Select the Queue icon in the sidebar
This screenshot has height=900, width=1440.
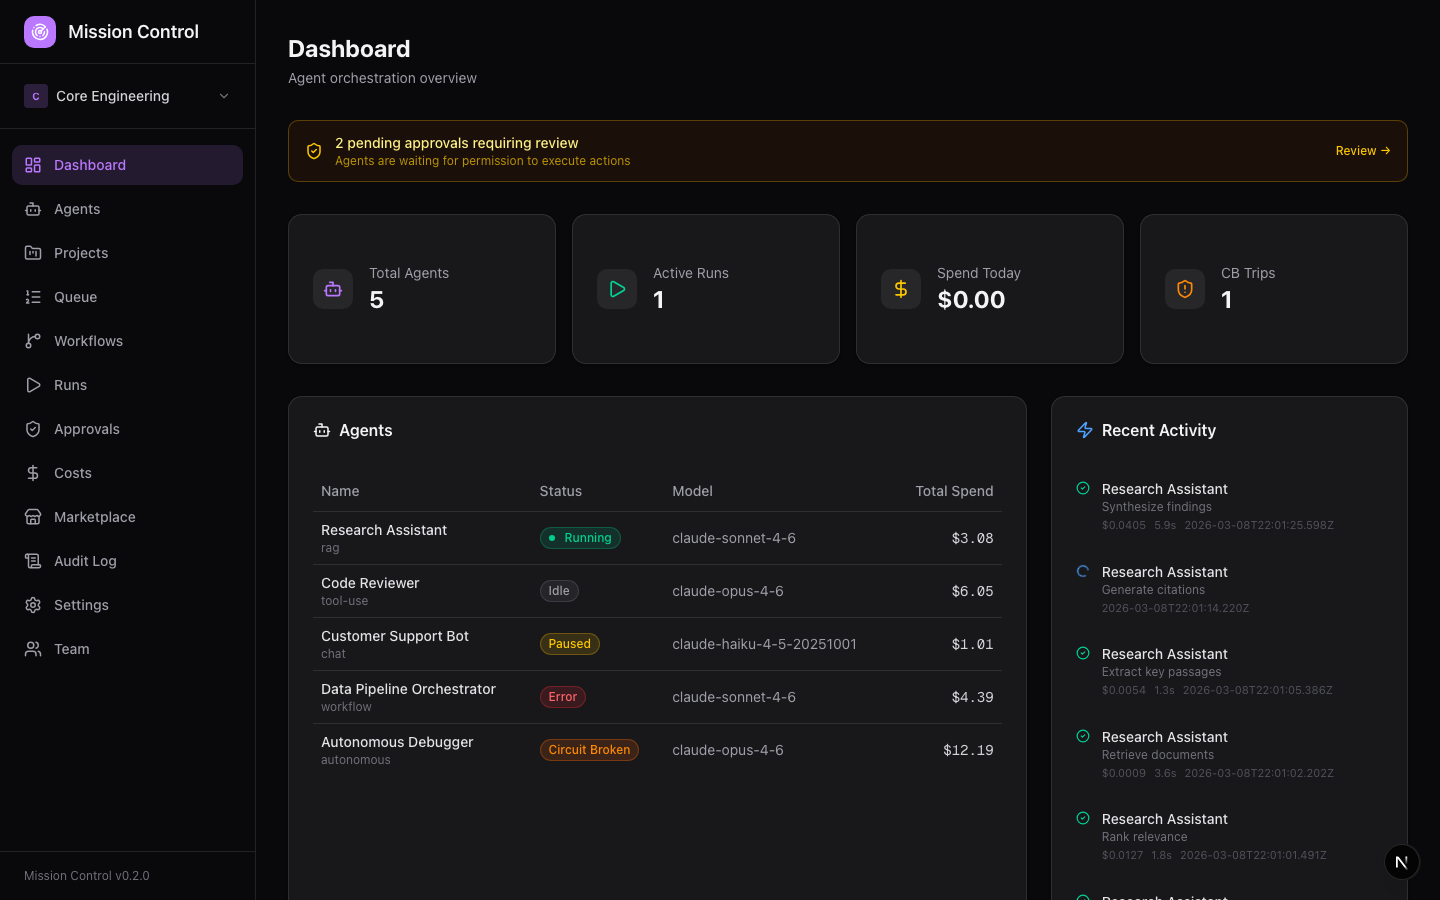pyautogui.click(x=31, y=297)
